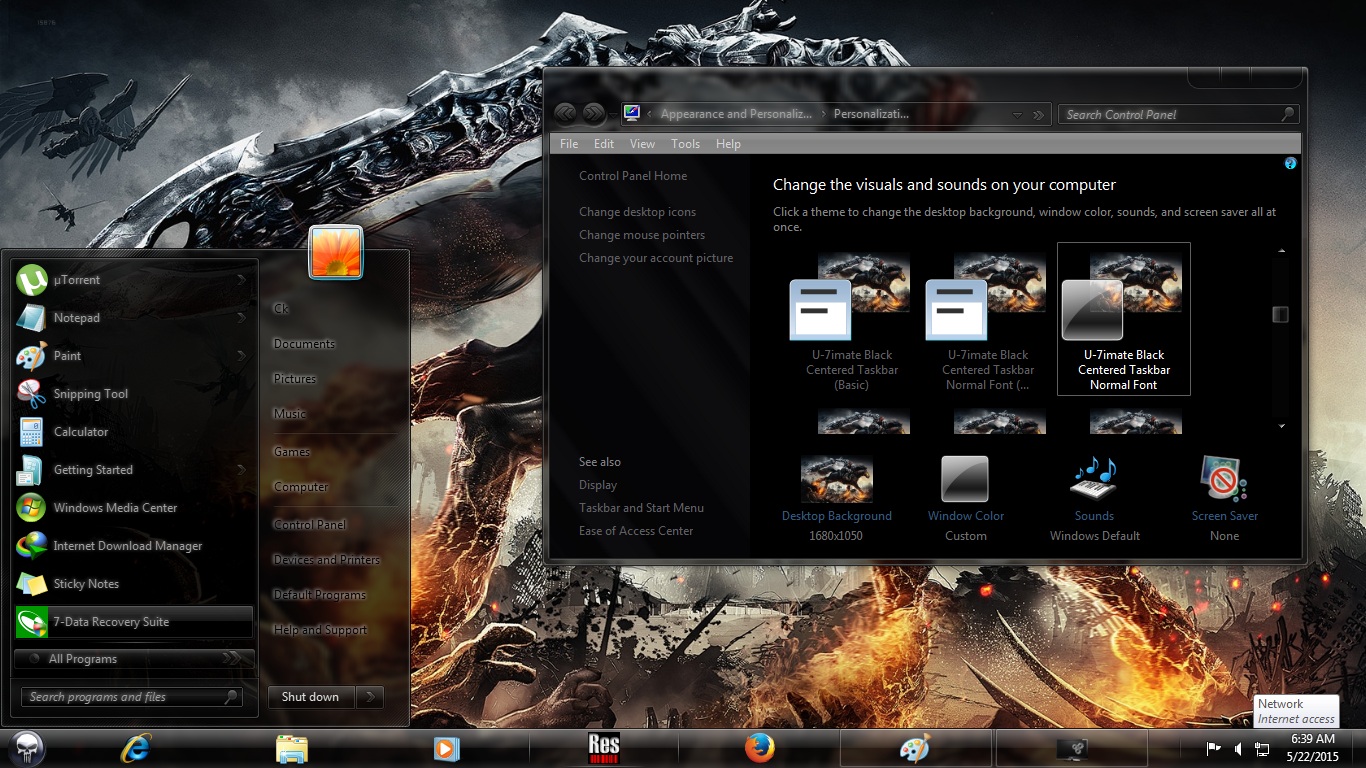Viewport: 1366px width, 768px height.
Task: Click the Search programs and files box
Action: [131, 697]
